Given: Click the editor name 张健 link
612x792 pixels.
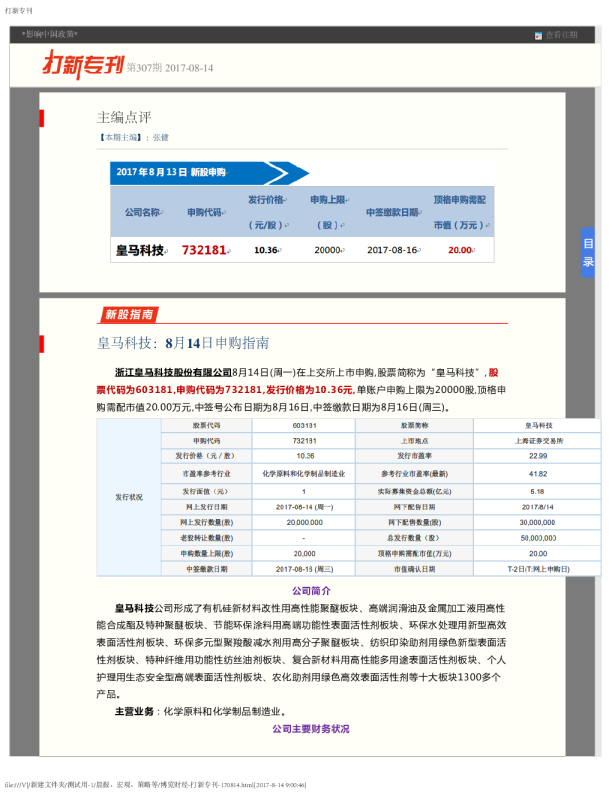Looking at the screenshot, I should tap(161, 137).
